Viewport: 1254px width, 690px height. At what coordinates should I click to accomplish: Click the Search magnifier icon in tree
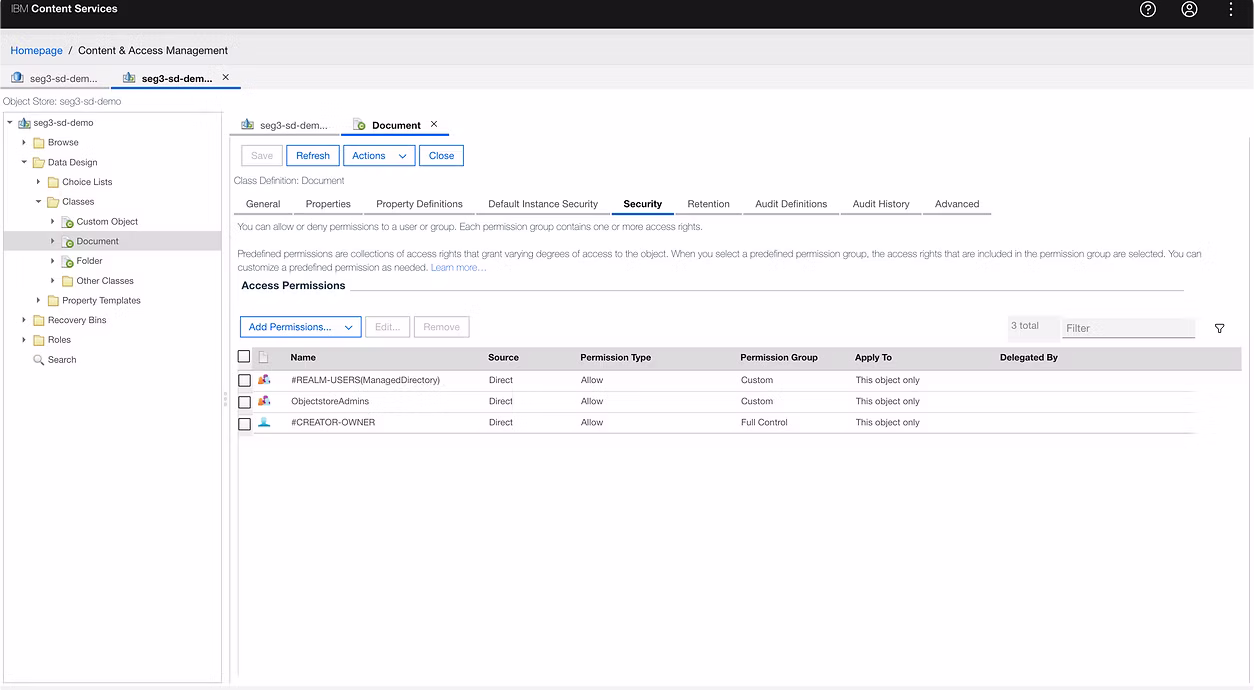pyautogui.click(x=39, y=360)
